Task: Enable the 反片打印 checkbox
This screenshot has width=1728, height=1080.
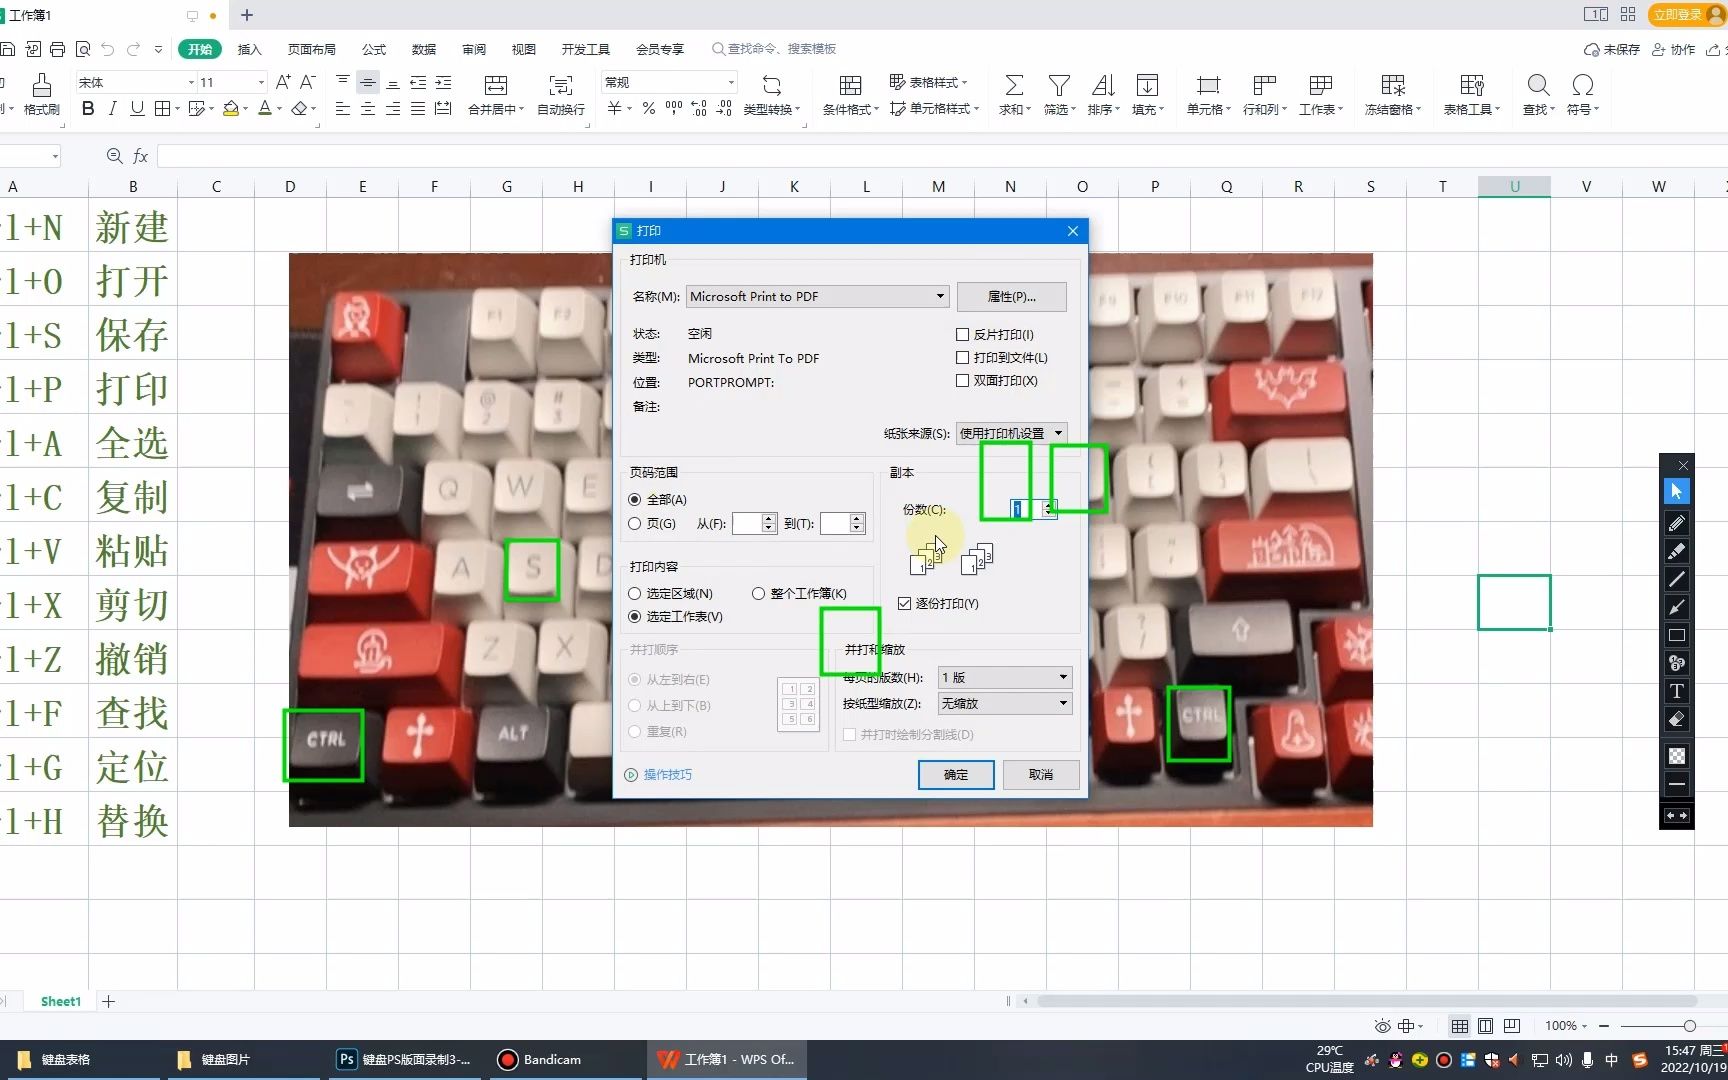Action: [x=963, y=335]
